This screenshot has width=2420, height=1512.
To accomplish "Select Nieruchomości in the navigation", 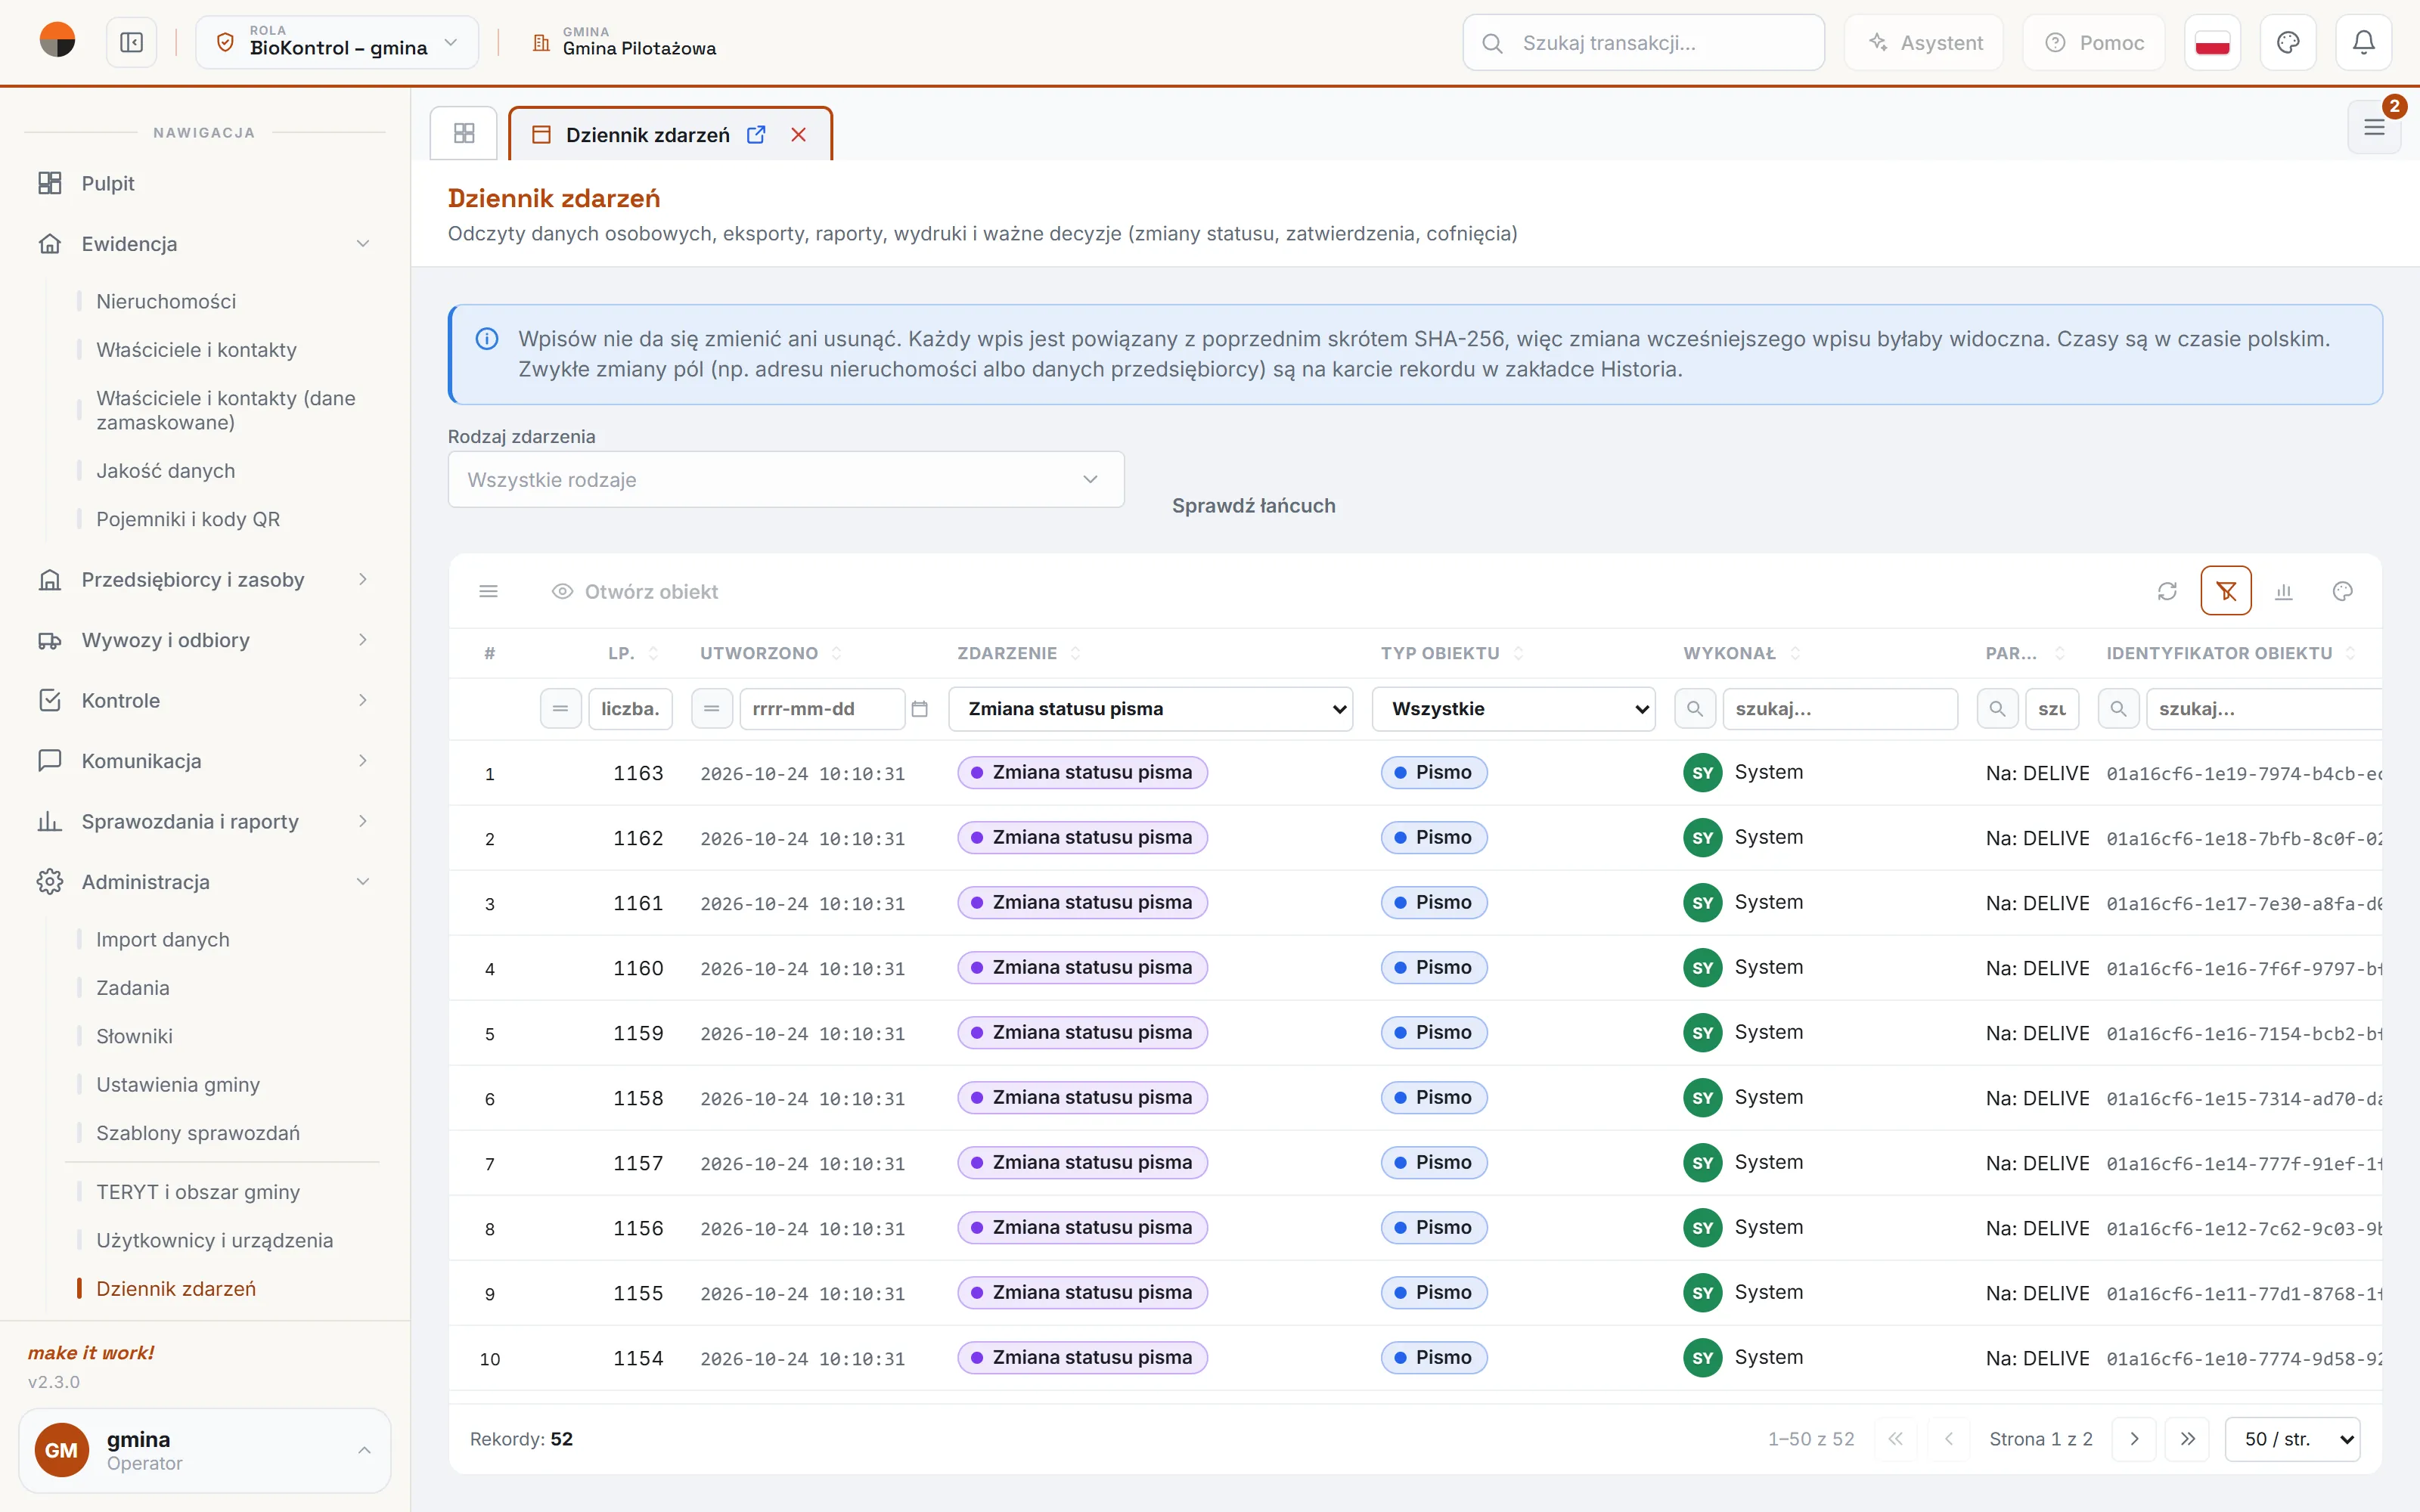I will 166,301.
